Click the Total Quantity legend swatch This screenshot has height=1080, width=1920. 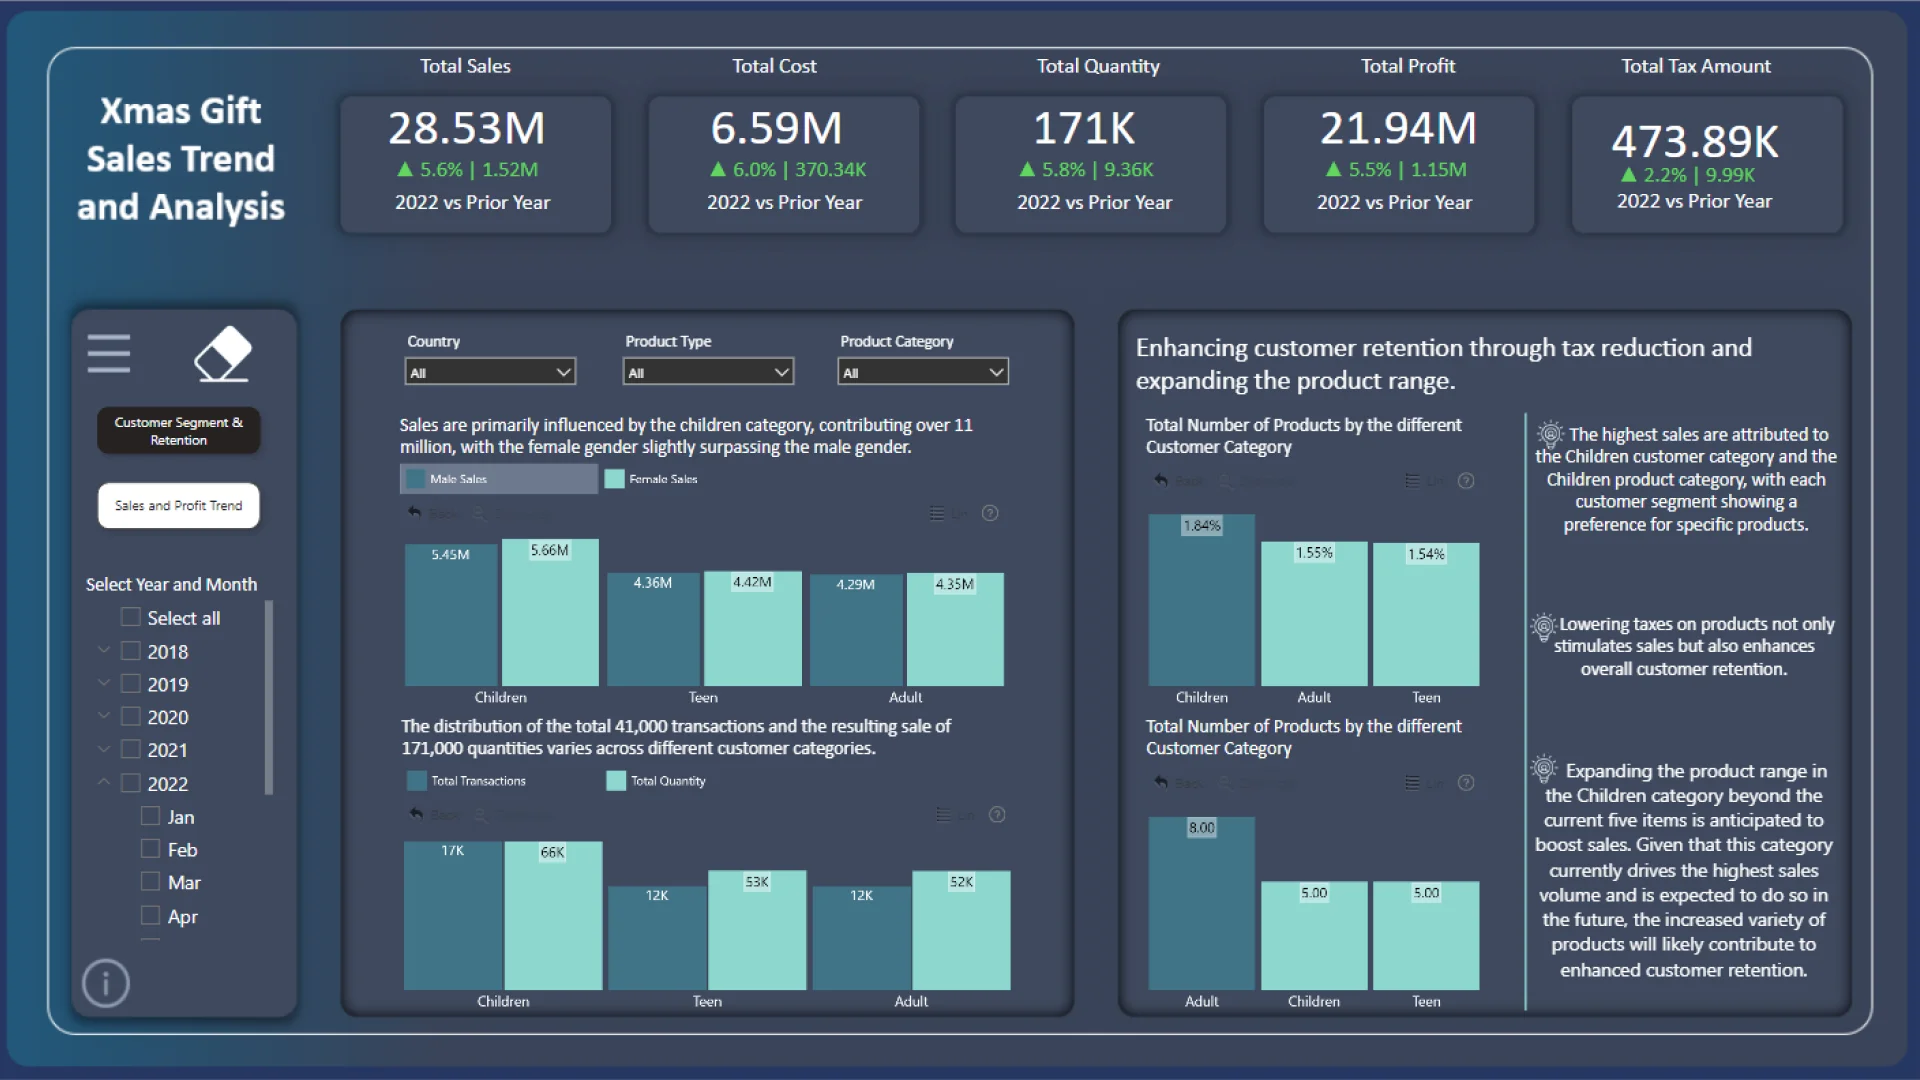coord(616,781)
